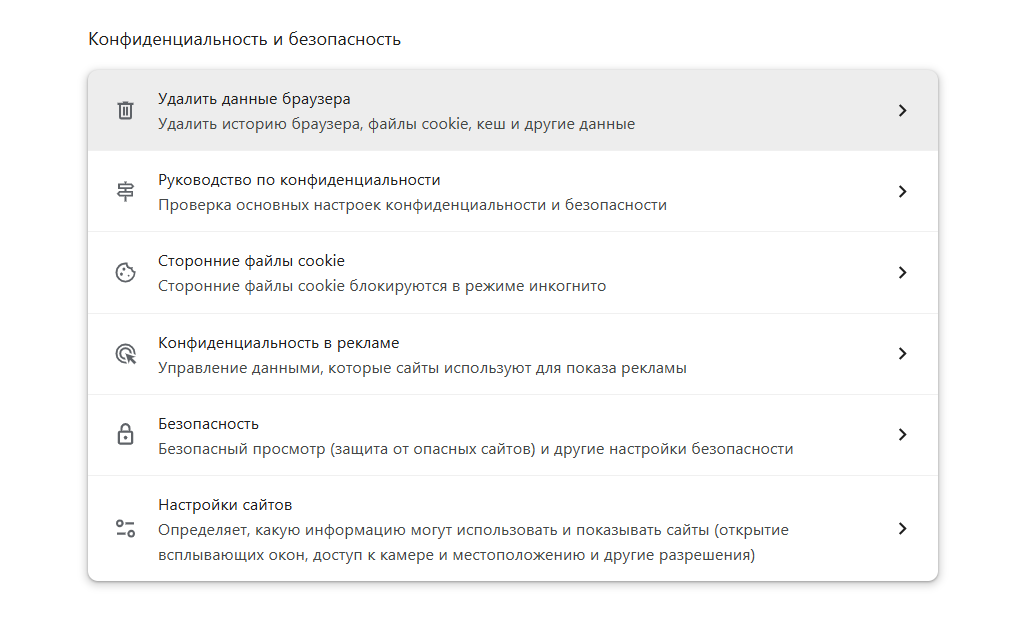Expand arrow for Удалить данные браузера
This screenshot has height=629, width=1015.
[902, 110]
